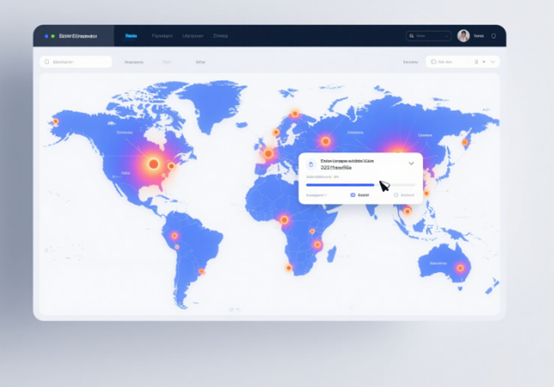This screenshot has height=387, width=554.
Task: Enable the unchecked checkbox in the popup card
Action: (x=396, y=195)
